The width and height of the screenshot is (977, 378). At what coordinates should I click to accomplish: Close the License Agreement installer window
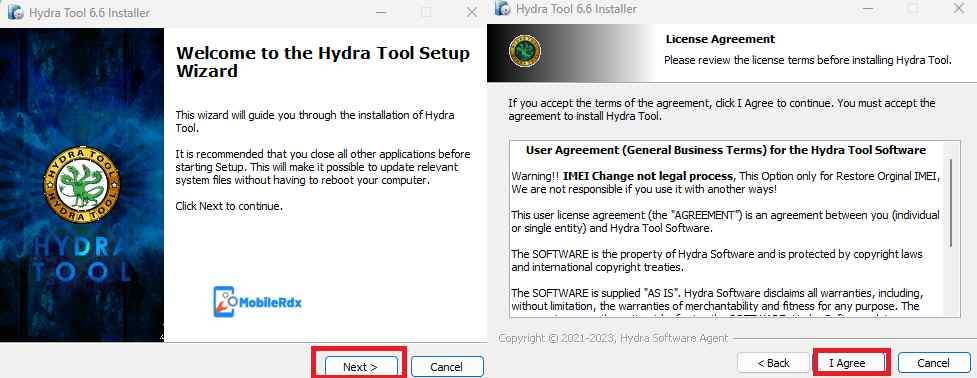tap(959, 9)
